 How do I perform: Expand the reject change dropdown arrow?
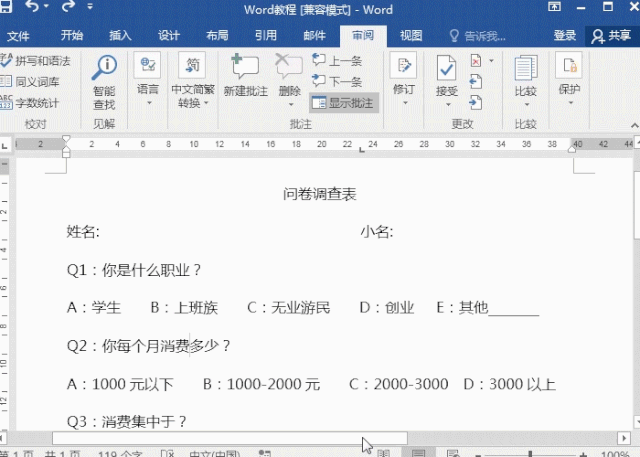pos(491,61)
